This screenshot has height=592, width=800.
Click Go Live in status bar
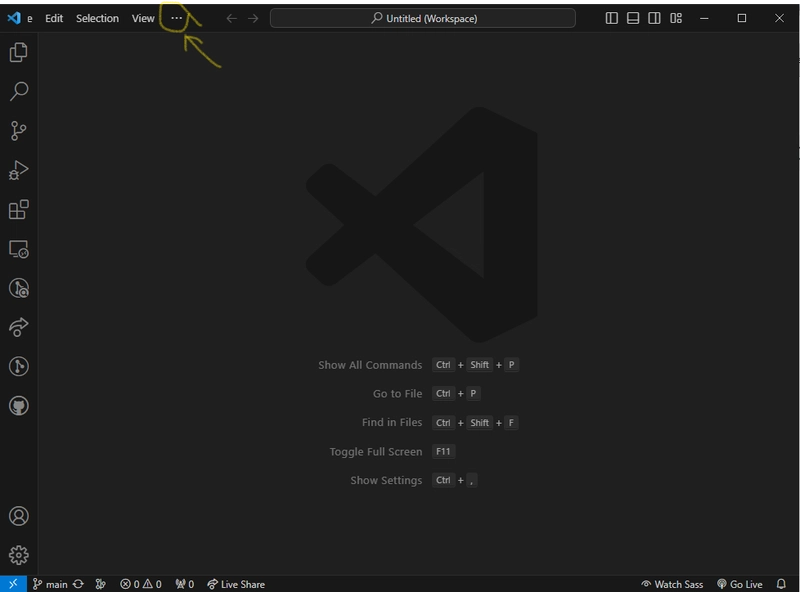pos(740,584)
